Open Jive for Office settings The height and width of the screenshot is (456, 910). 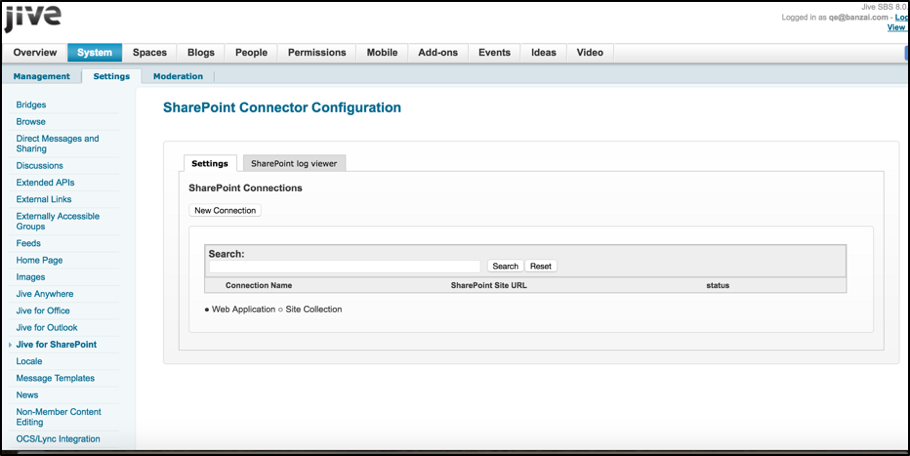click(43, 310)
